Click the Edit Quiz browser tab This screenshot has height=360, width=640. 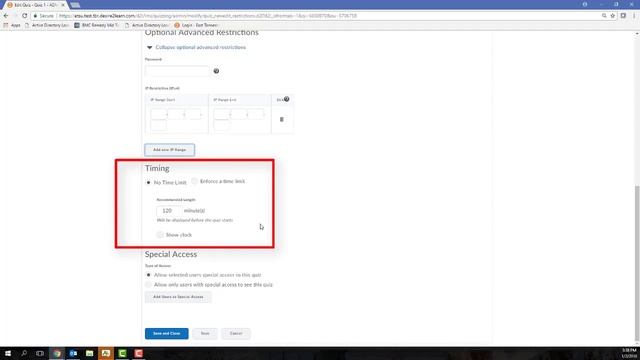pos(35,5)
